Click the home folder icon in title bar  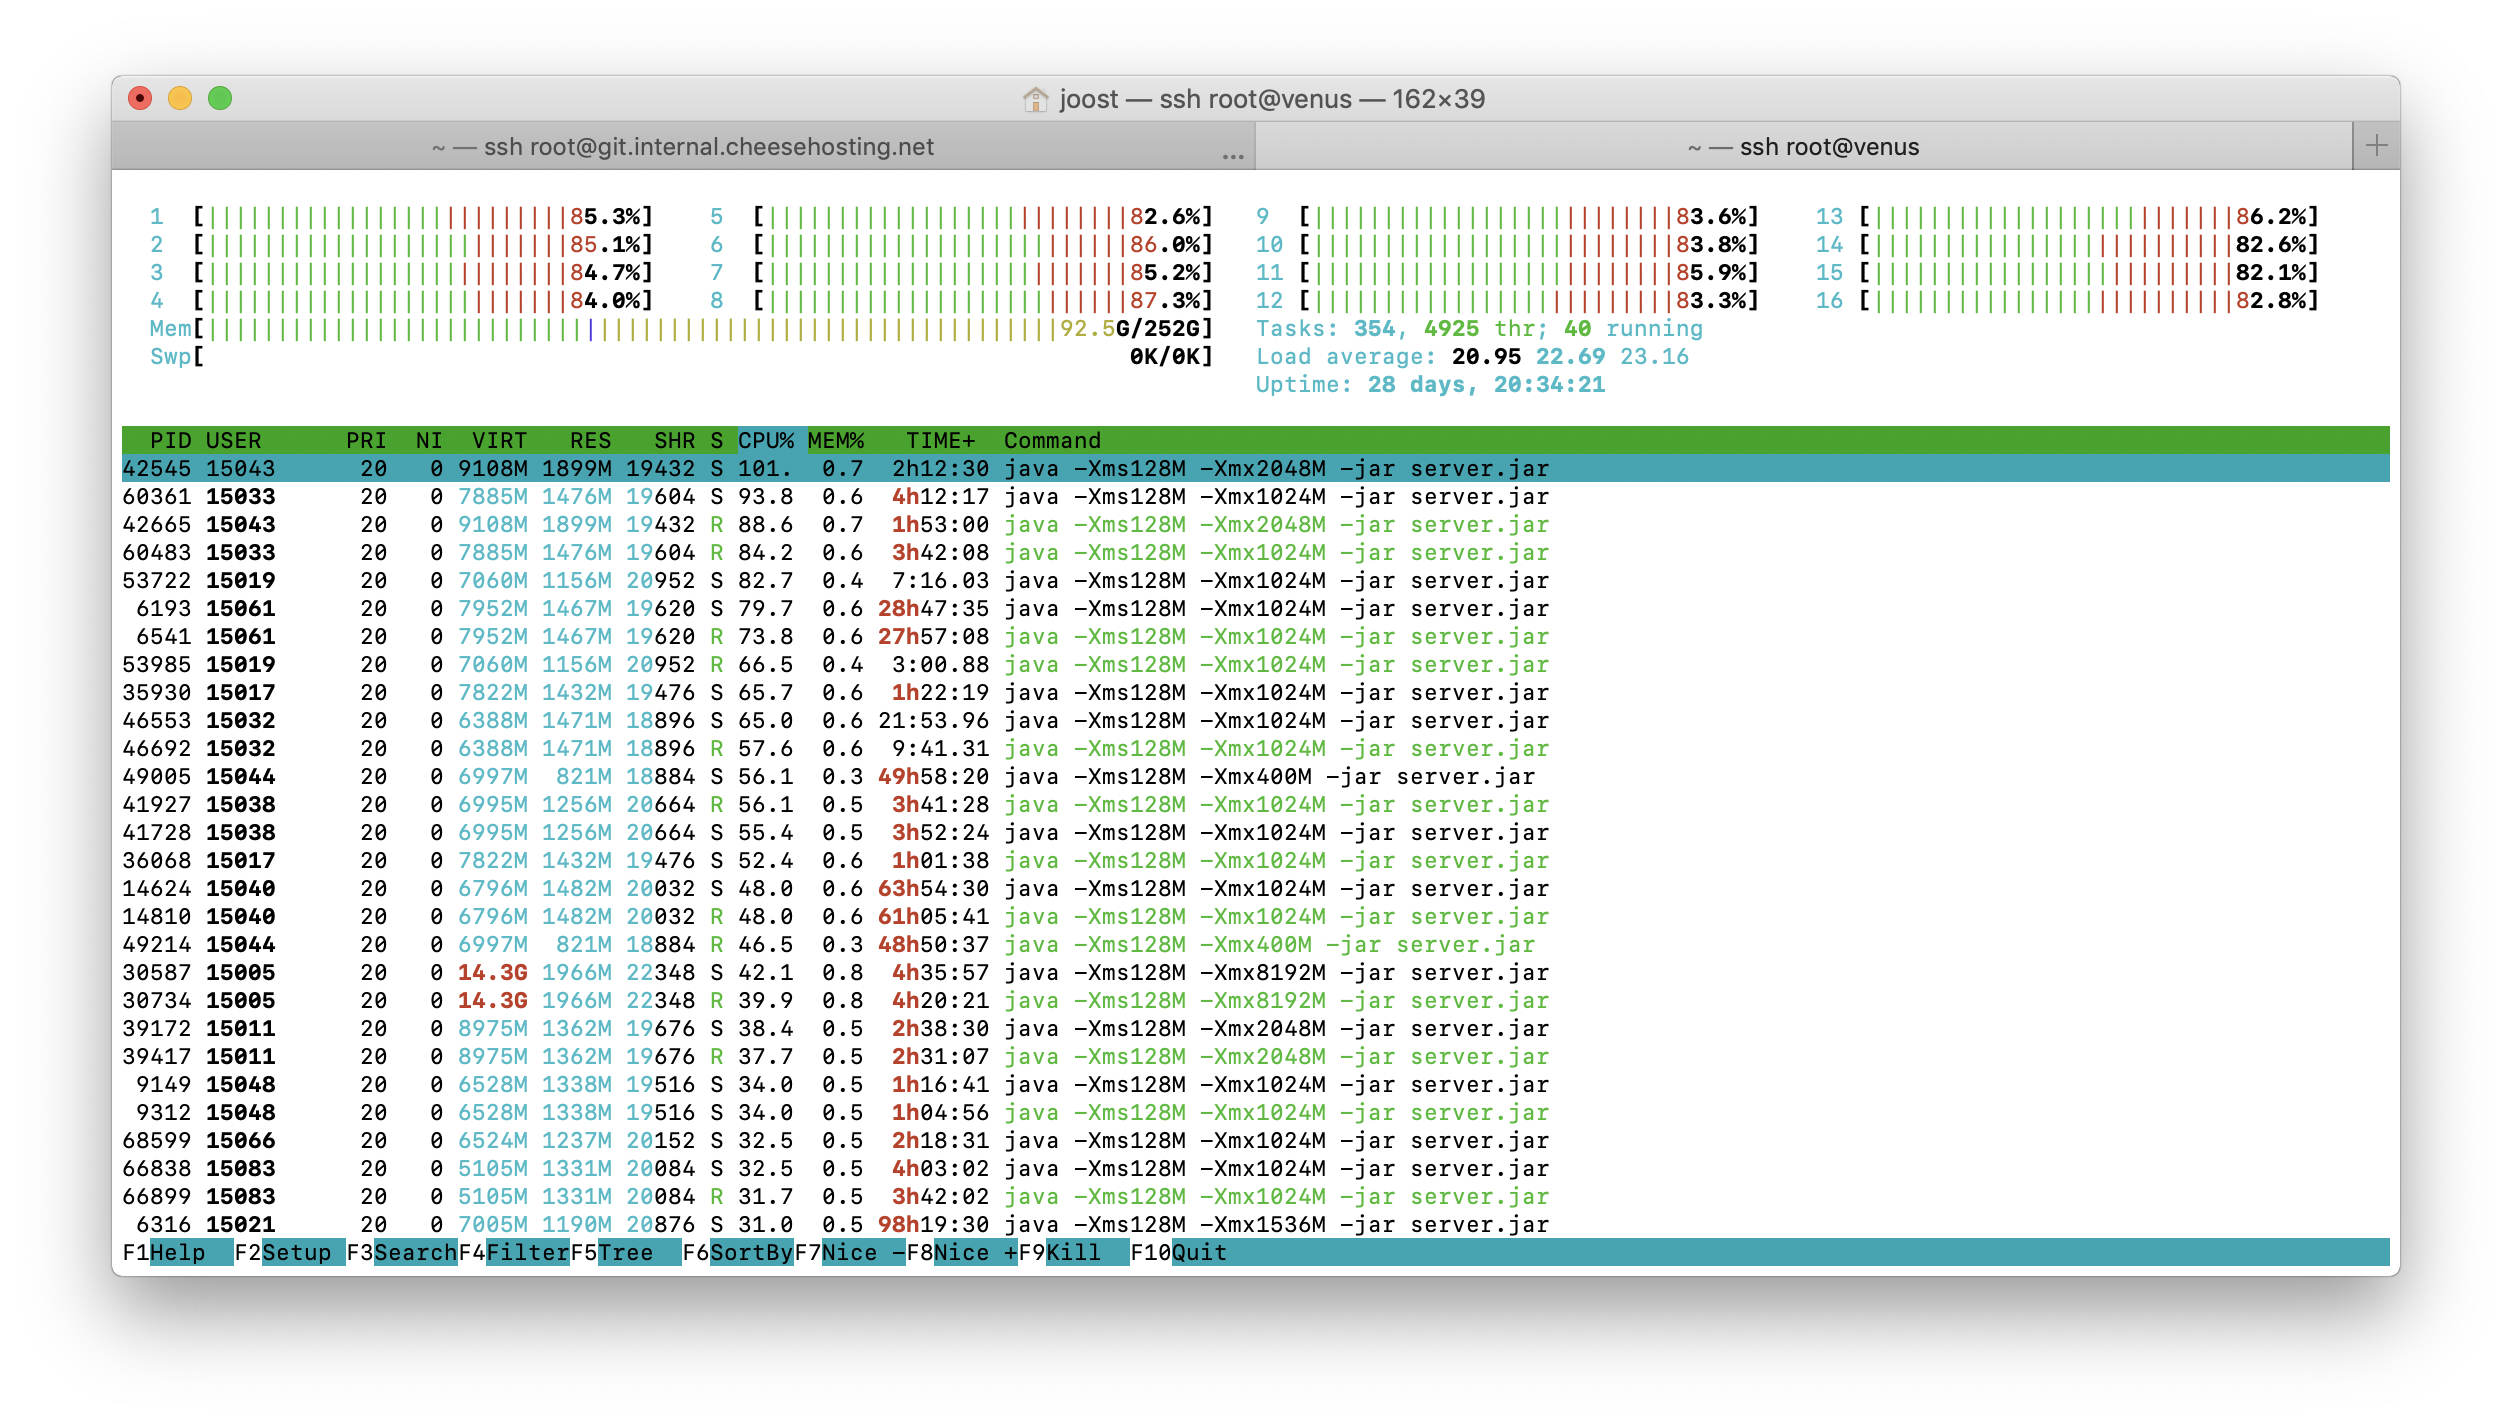[1035, 99]
